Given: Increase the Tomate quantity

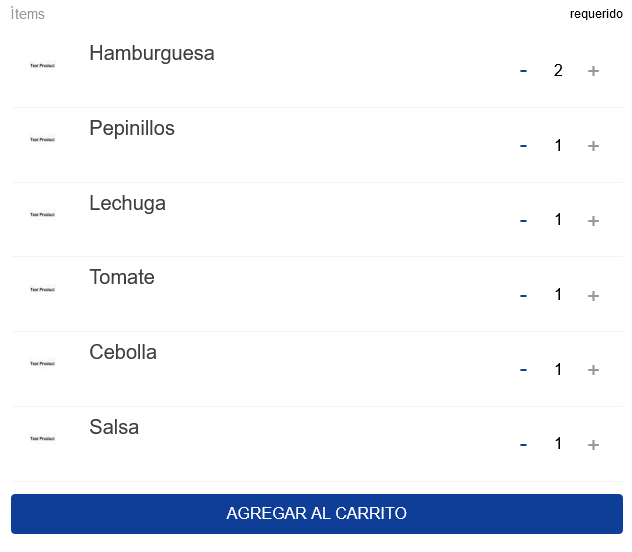Looking at the screenshot, I should tap(593, 295).
